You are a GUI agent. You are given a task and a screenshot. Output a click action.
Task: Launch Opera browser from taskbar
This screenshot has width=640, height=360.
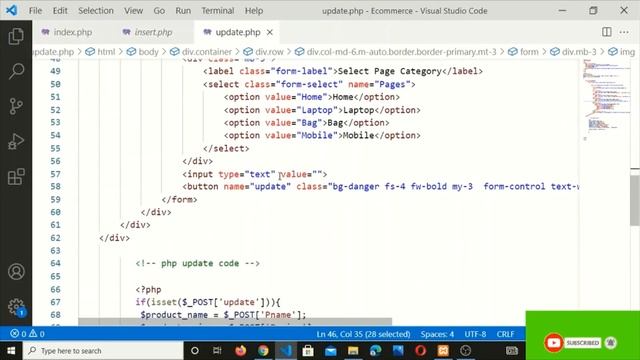pos(420,351)
